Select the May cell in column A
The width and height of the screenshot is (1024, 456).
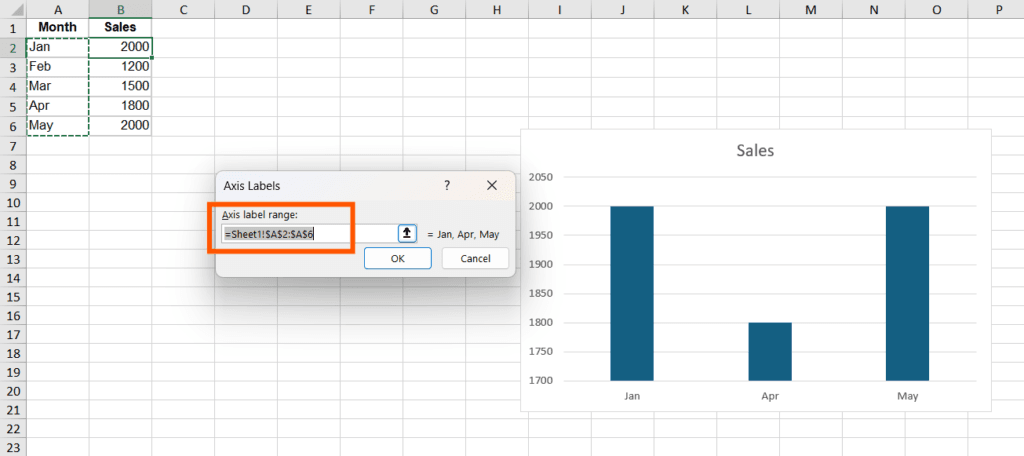[57, 125]
